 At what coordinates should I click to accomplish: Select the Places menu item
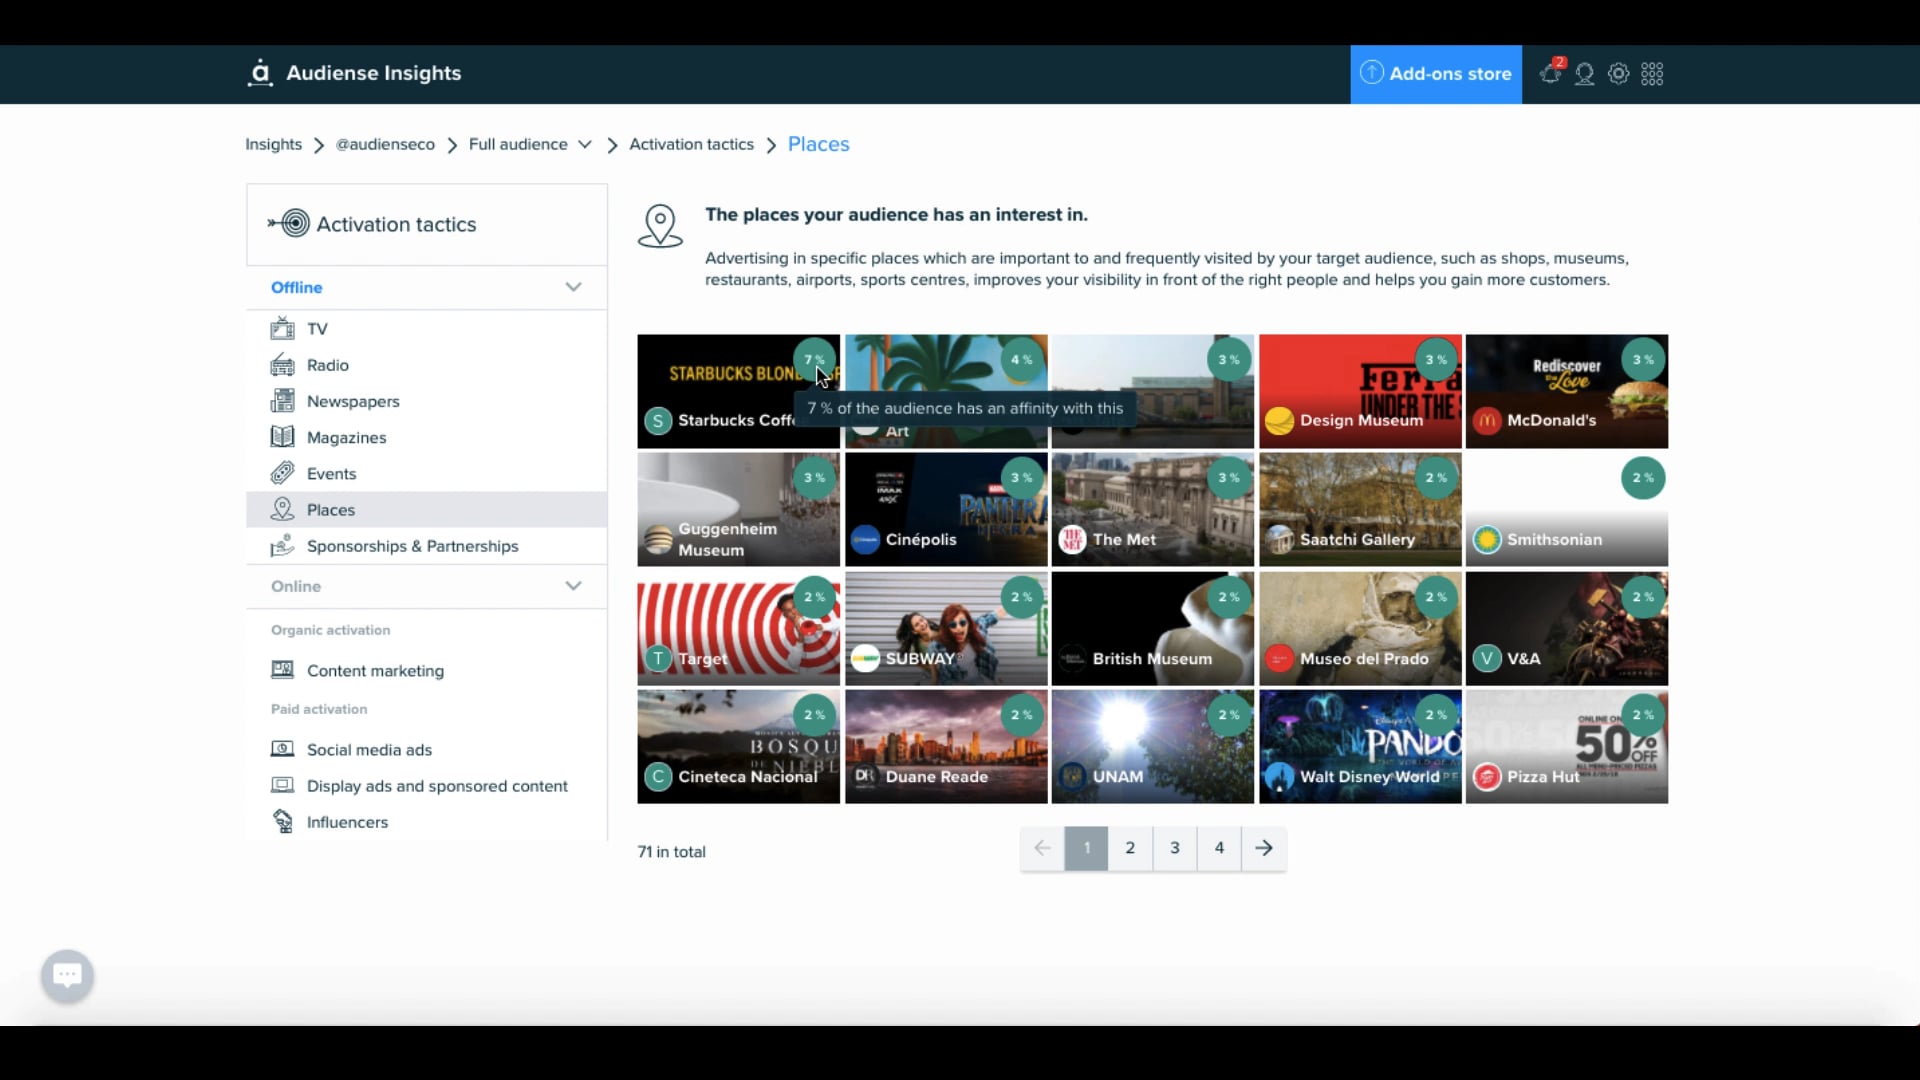point(427,510)
